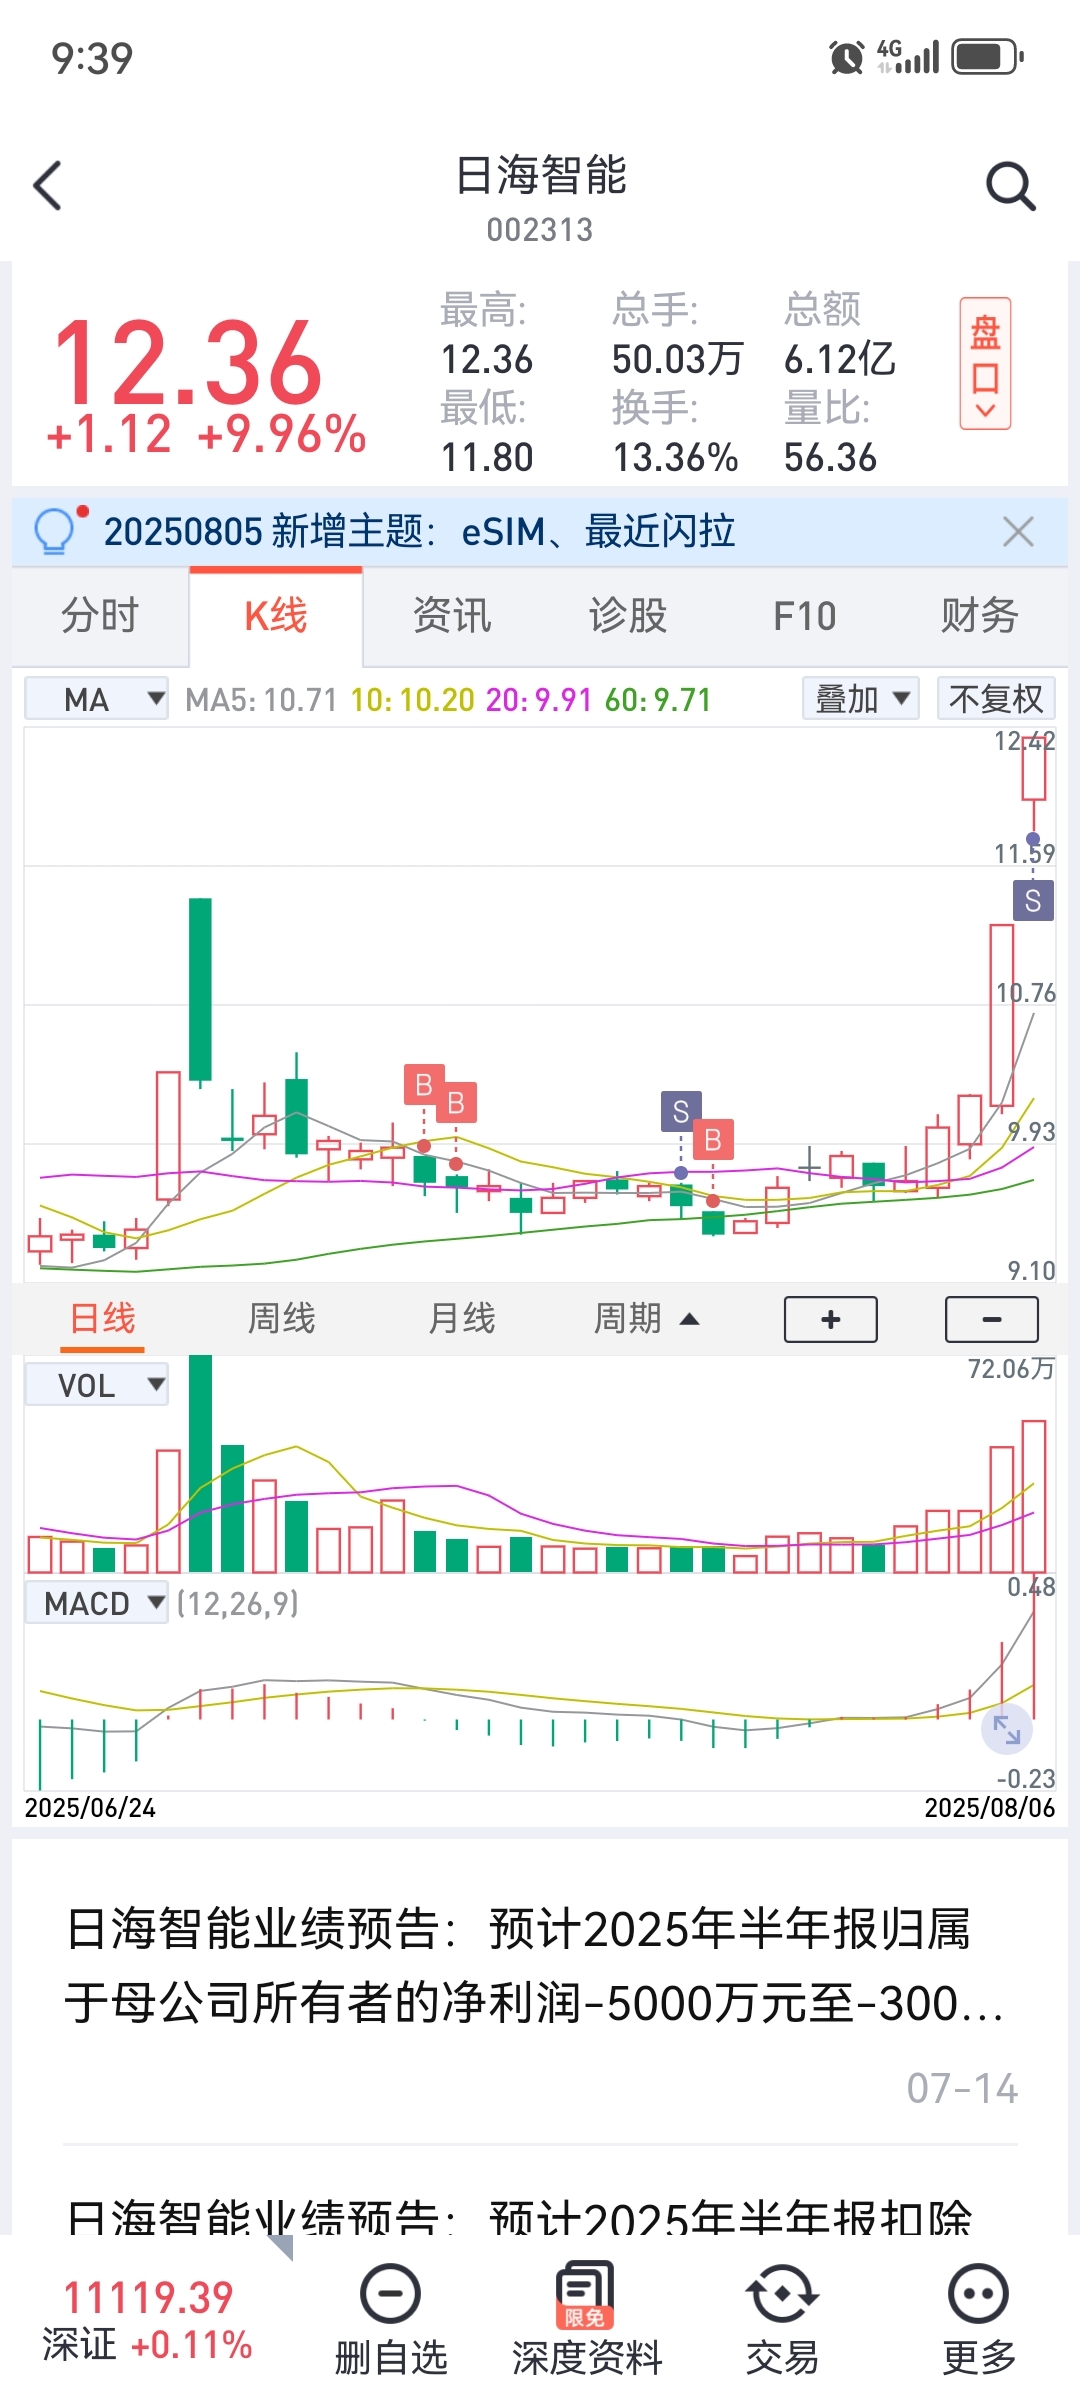Open the 不复权 adjustment selector
This screenshot has width=1080, height=2400.
click(x=996, y=698)
